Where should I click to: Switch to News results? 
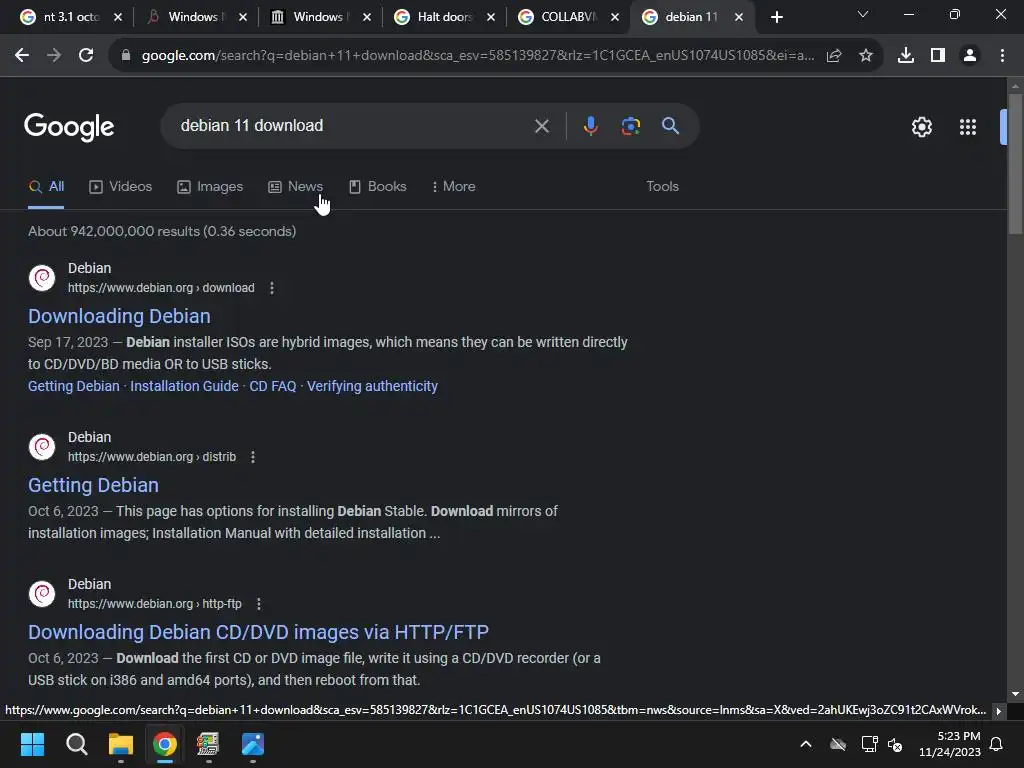click(x=296, y=187)
